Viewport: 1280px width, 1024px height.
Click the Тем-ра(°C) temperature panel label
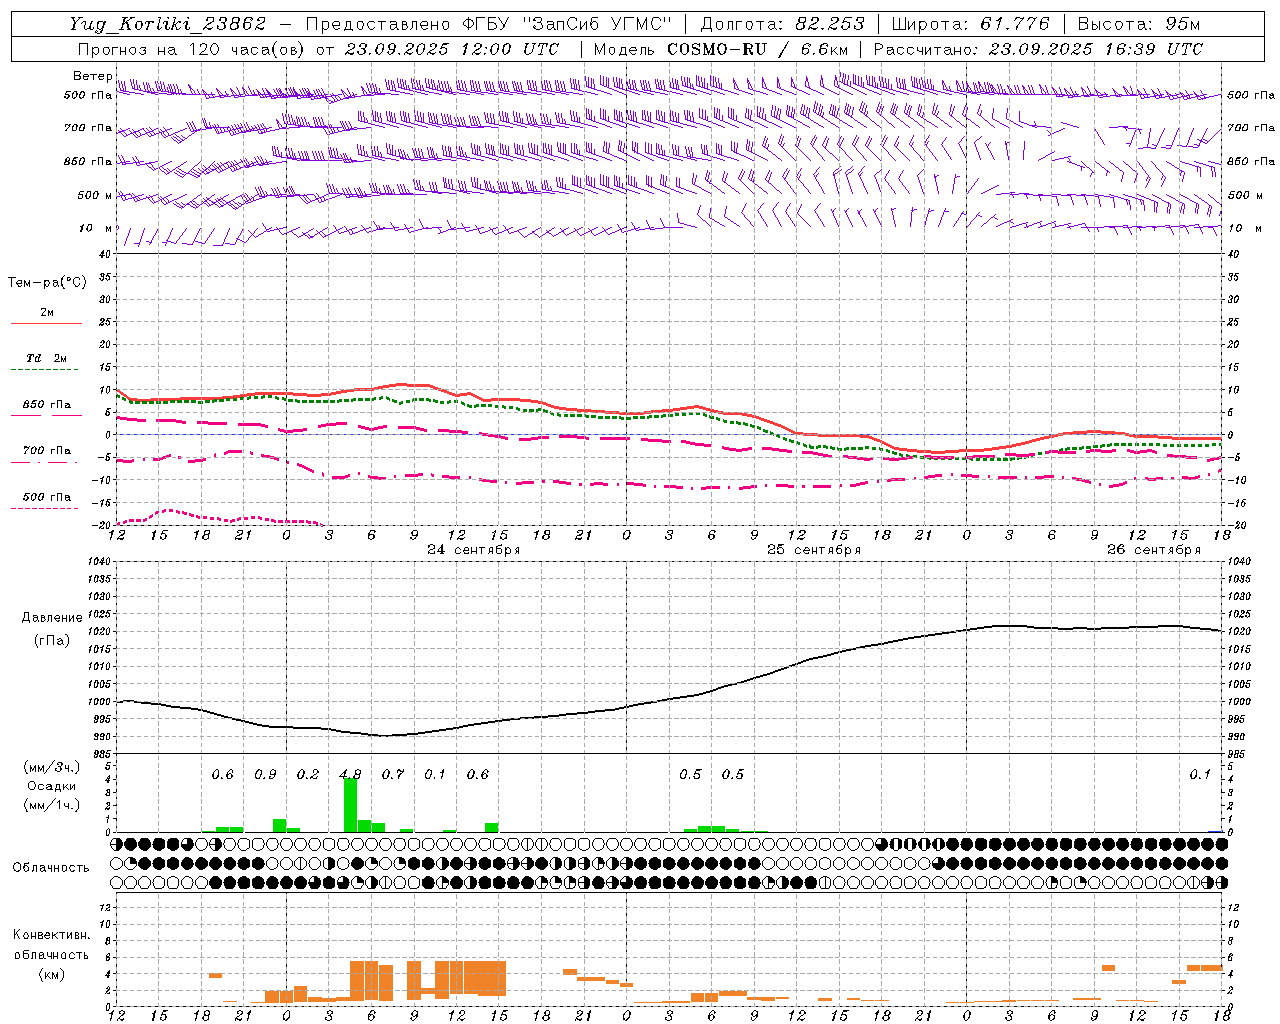point(47,283)
